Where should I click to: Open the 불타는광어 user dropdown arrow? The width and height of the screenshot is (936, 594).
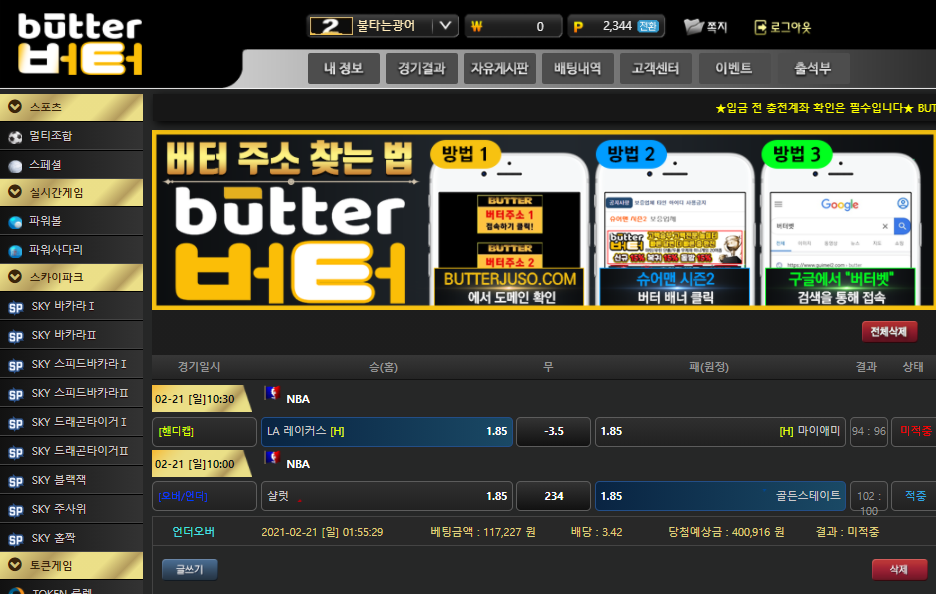(x=446, y=26)
